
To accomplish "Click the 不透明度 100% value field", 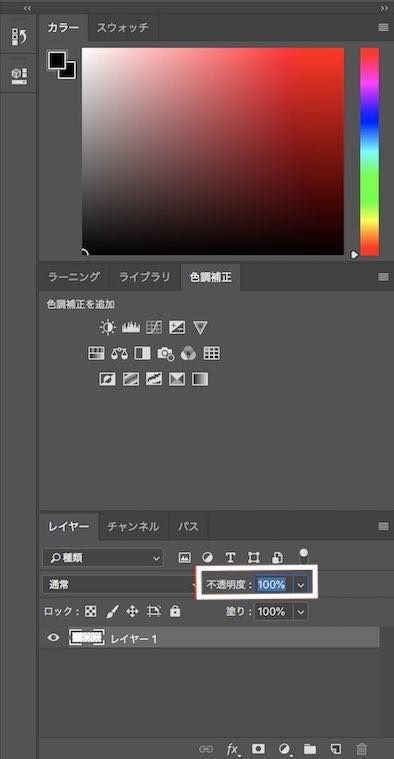I will point(272,585).
